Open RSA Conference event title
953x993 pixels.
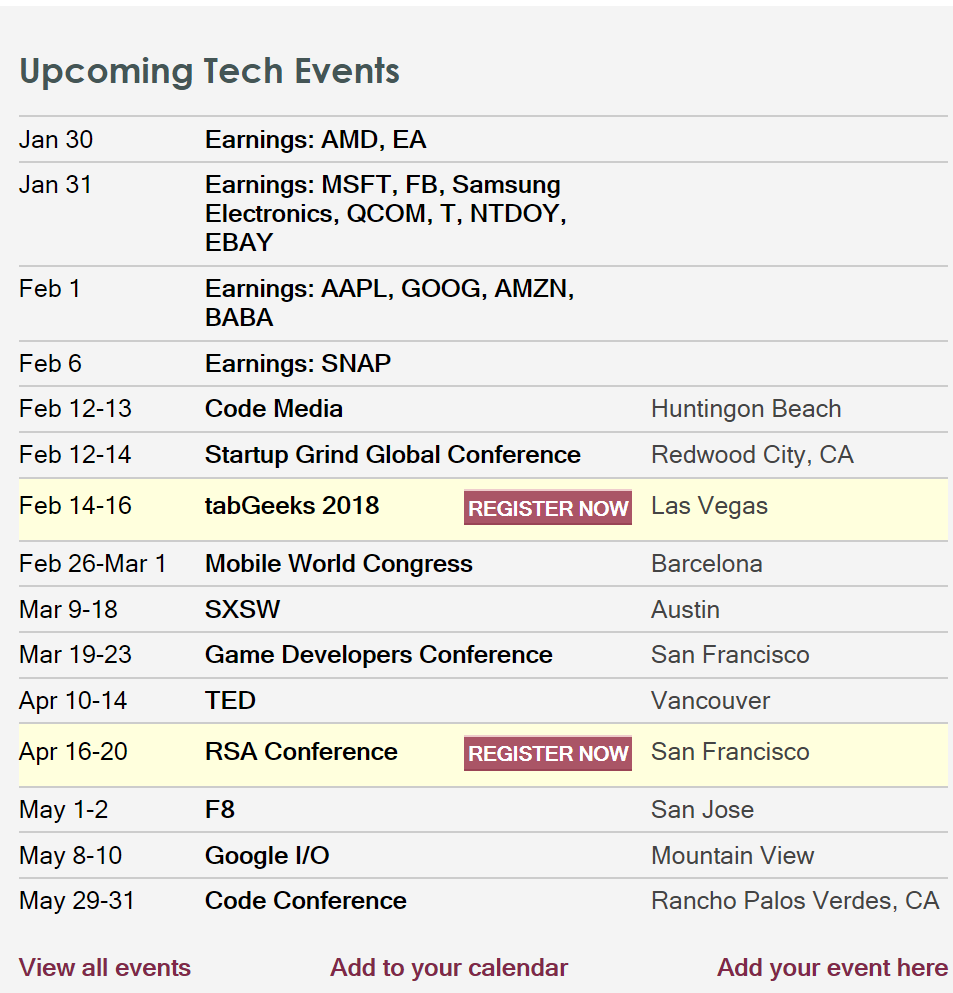tap(301, 751)
